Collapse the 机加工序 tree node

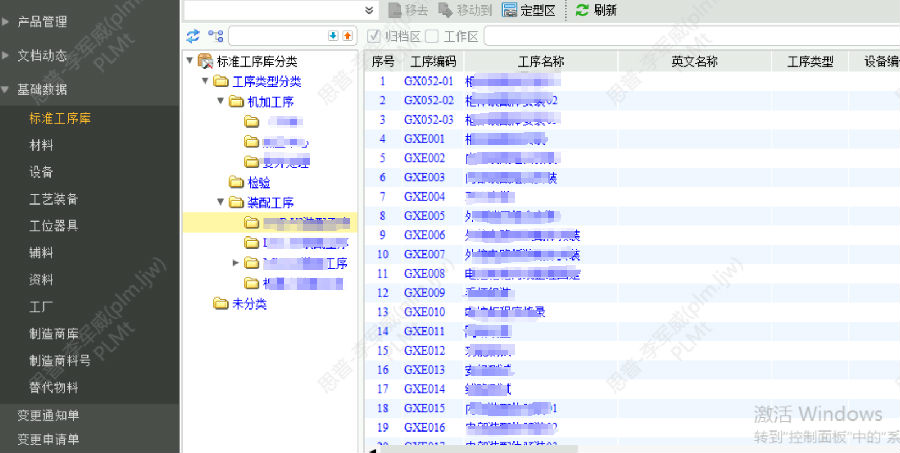[221, 102]
